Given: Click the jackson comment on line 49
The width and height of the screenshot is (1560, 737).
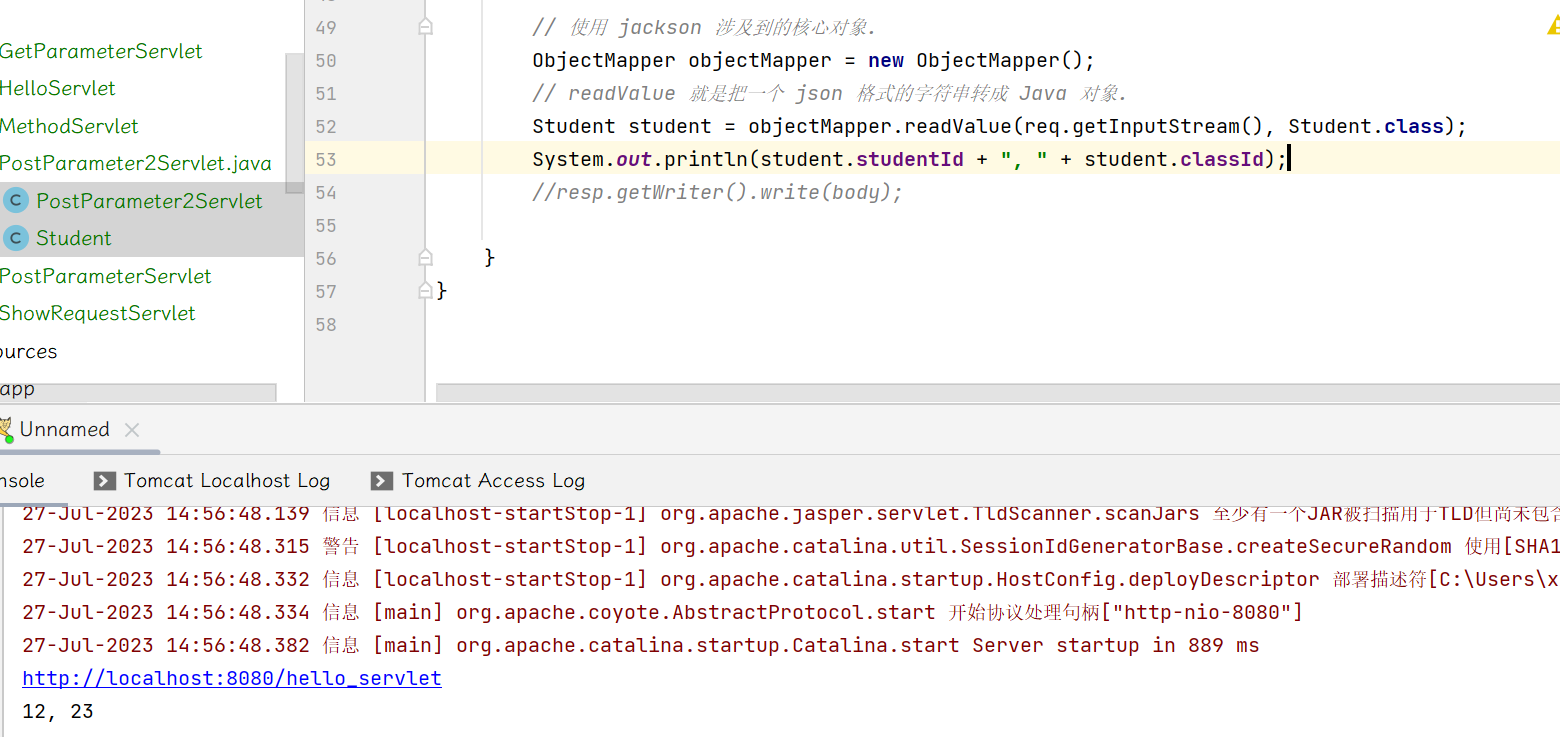Looking at the screenshot, I should coord(704,27).
